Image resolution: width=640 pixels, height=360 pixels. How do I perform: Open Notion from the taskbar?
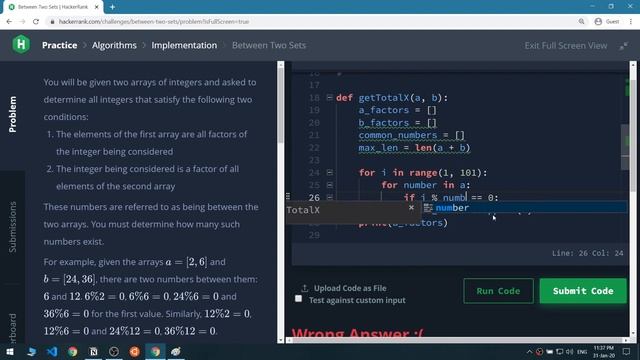(x=93, y=352)
